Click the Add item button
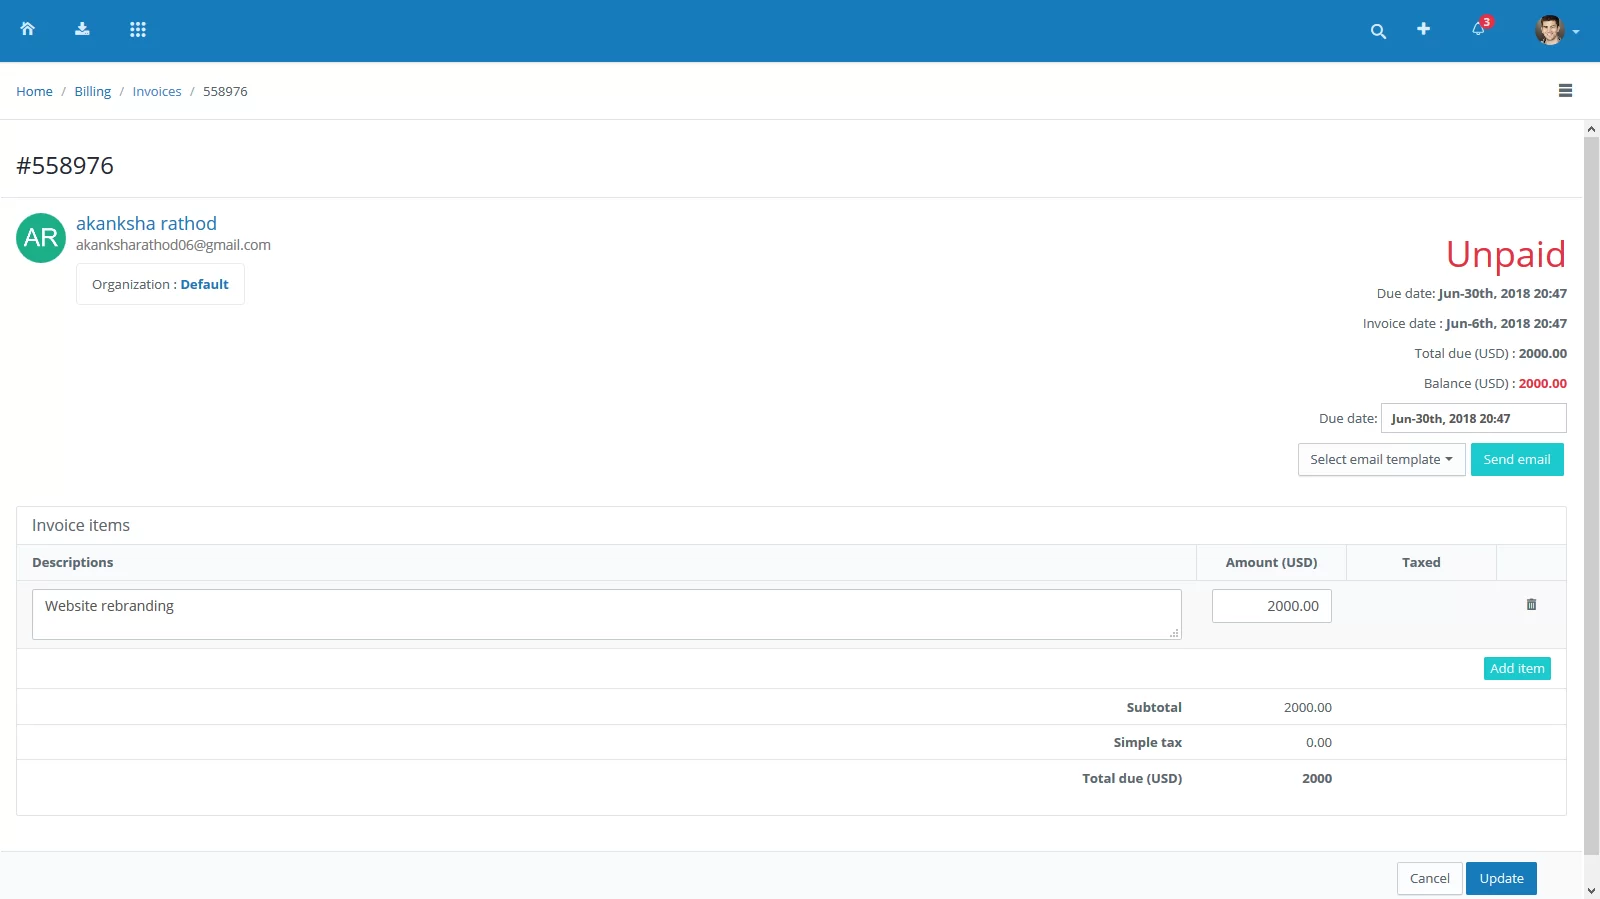Viewport: 1600px width, 899px height. tap(1516, 669)
